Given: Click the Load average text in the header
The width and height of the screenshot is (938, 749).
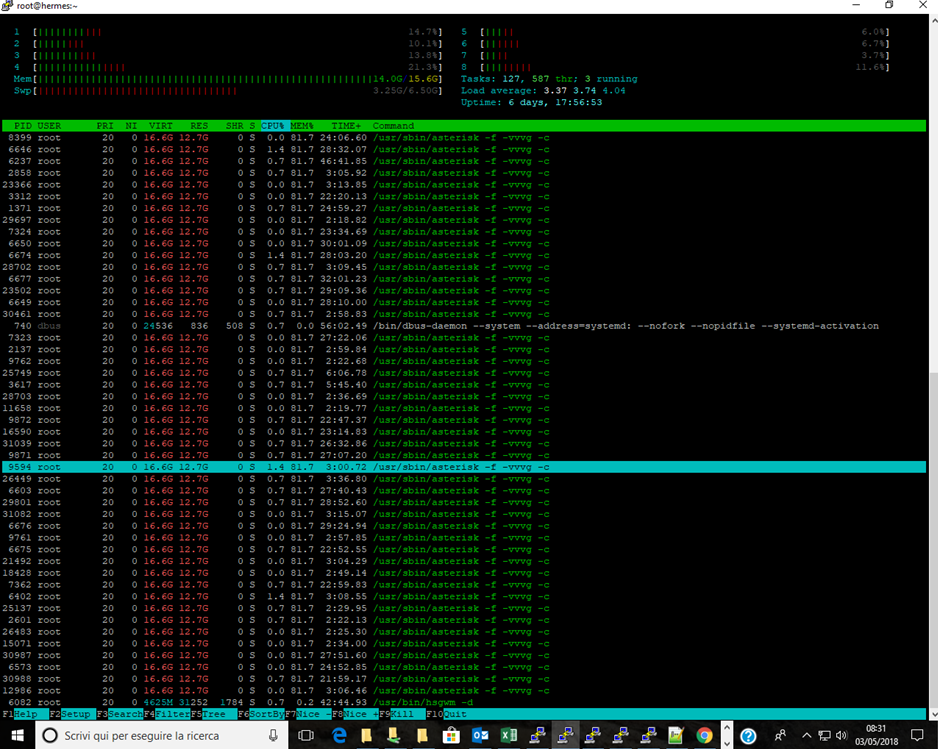Looking at the screenshot, I should click(x=543, y=90).
